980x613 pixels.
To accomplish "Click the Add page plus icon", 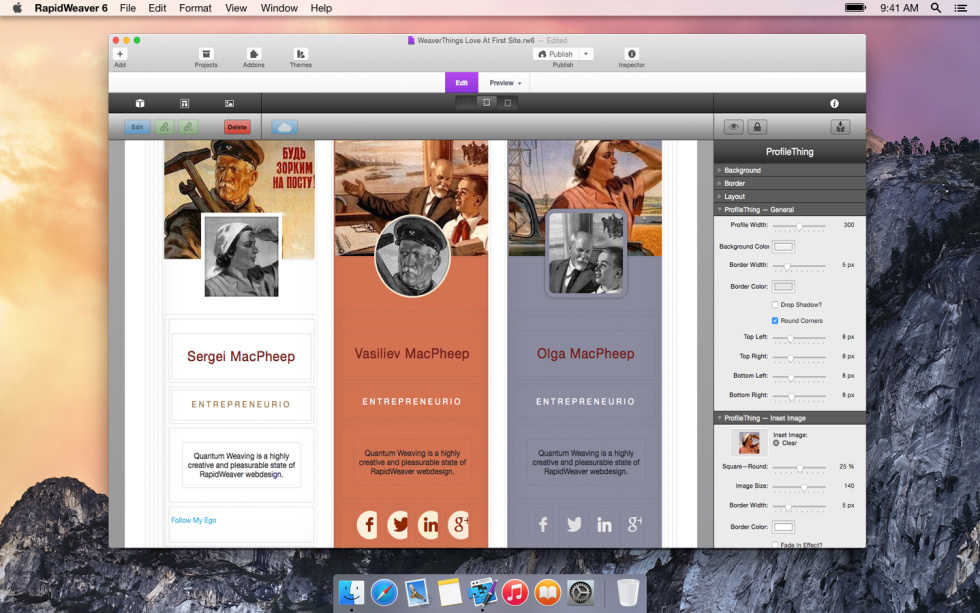I will coord(120,54).
